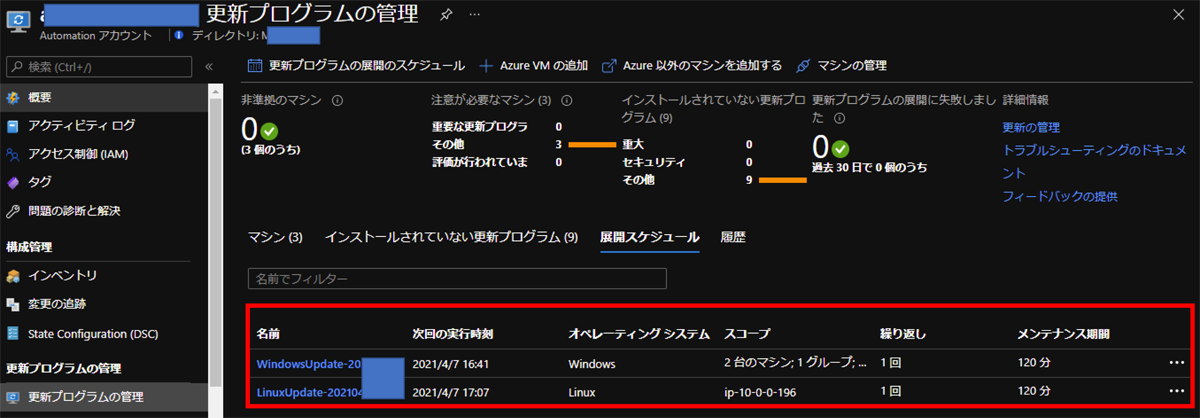Close the blade with the X button
Viewport: 1200px width, 418px height.
coord(1179,14)
